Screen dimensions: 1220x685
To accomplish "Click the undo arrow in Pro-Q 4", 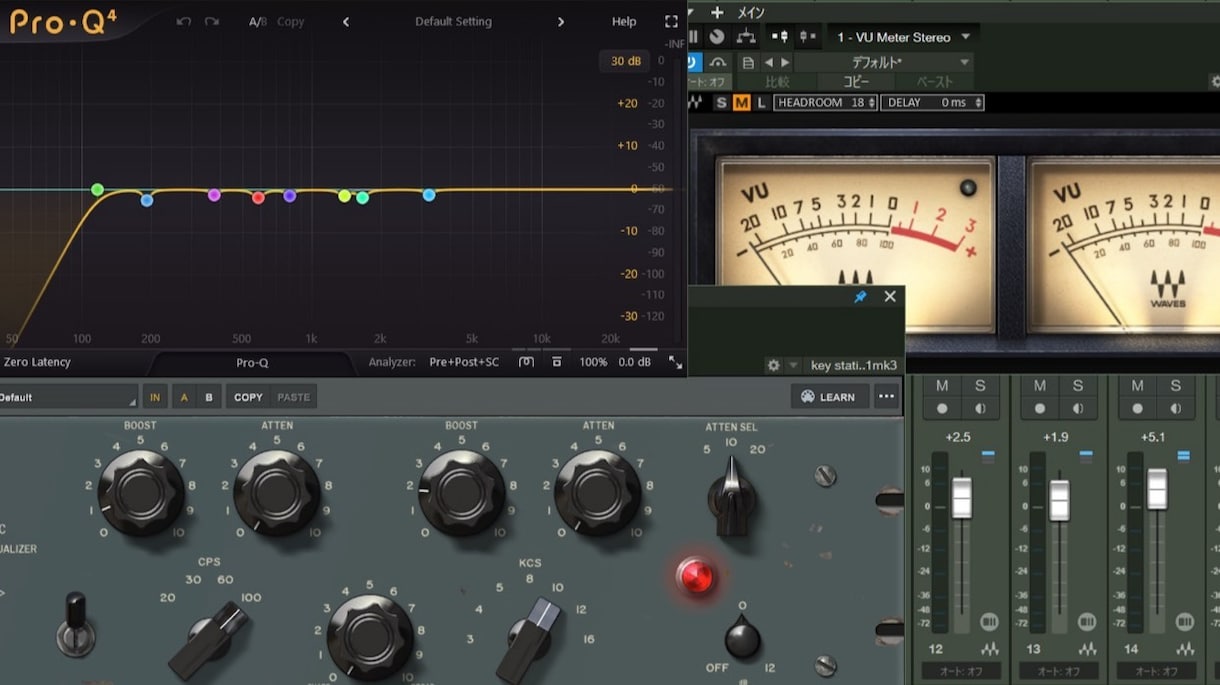I will tap(183, 21).
